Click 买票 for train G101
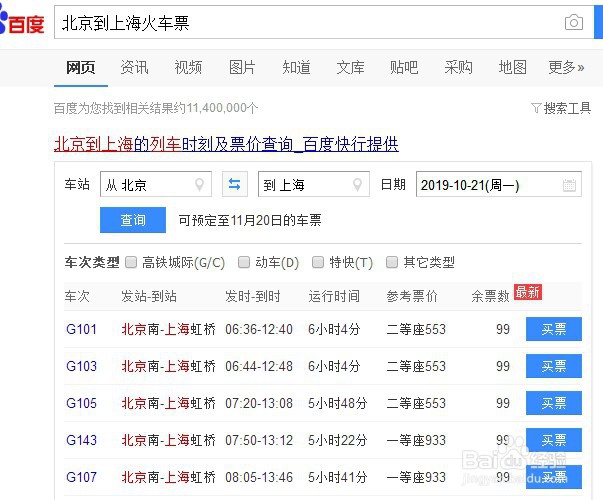The image size is (603, 500). tap(554, 329)
